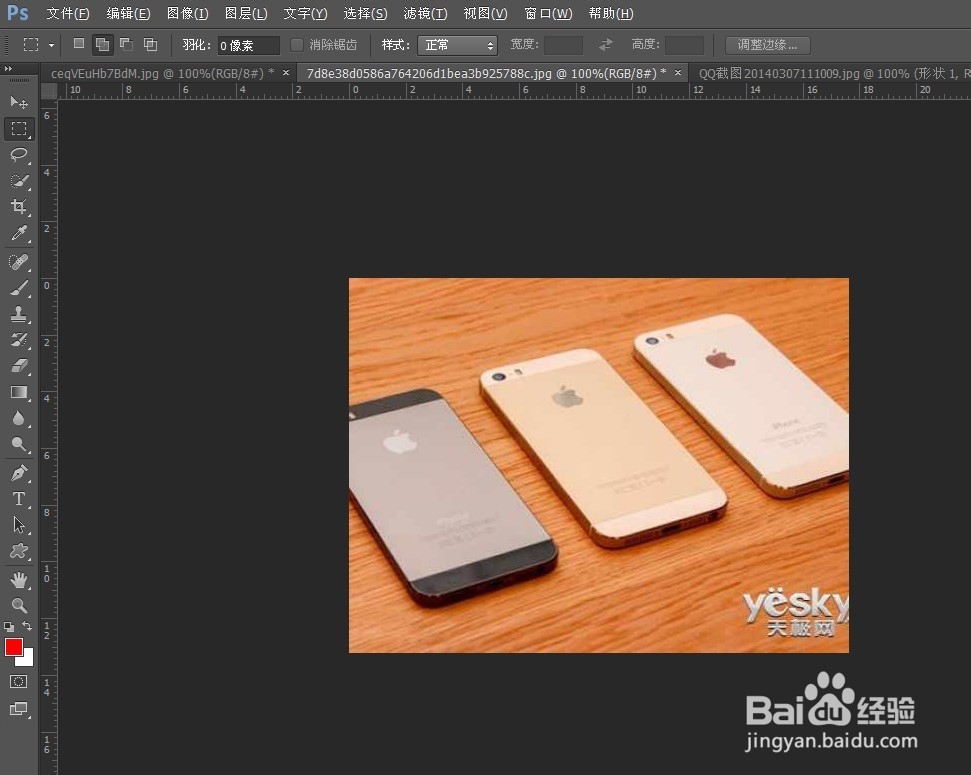Click the white background color swatch
This screenshot has width=971, height=775.
pos(27,659)
